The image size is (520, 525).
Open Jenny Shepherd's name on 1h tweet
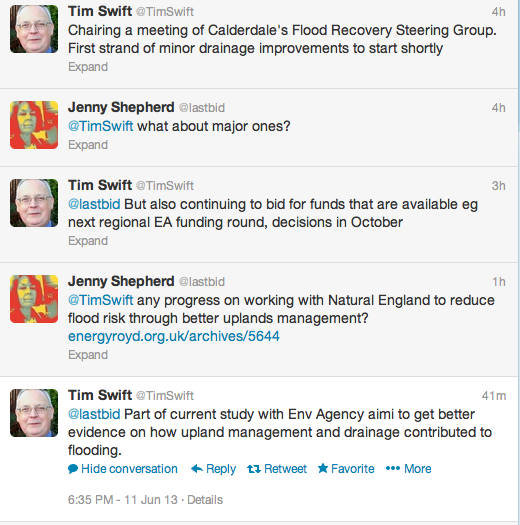coord(121,281)
